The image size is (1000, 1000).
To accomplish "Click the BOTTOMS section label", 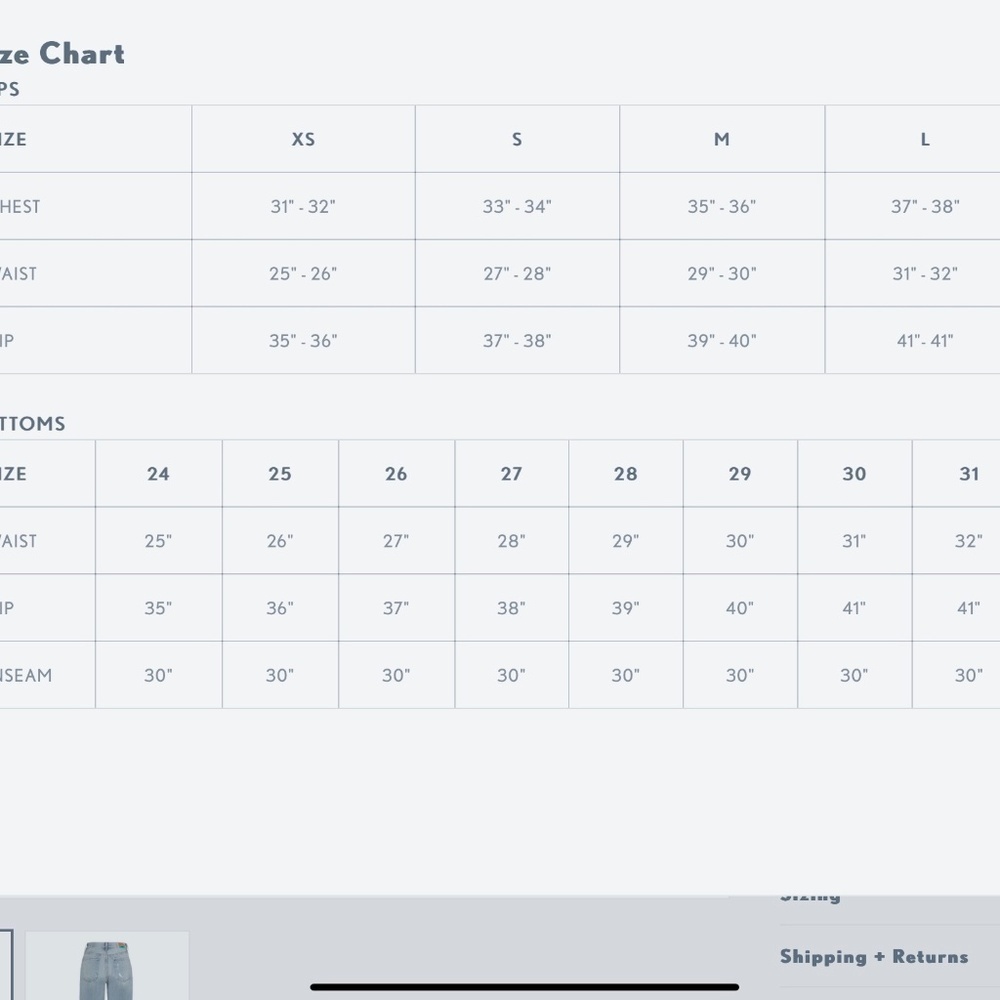I will 32,423.
